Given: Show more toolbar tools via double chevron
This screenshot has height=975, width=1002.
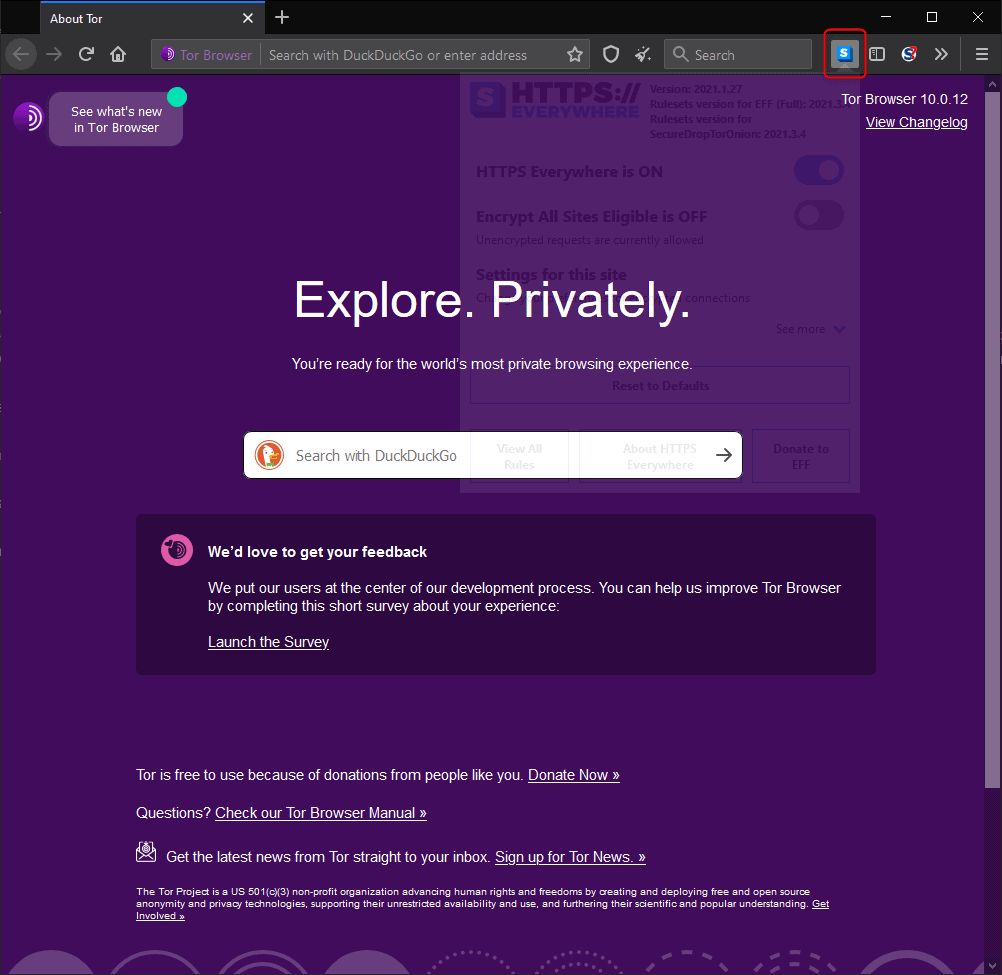Looking at the screenshot, I should [941, 54].
